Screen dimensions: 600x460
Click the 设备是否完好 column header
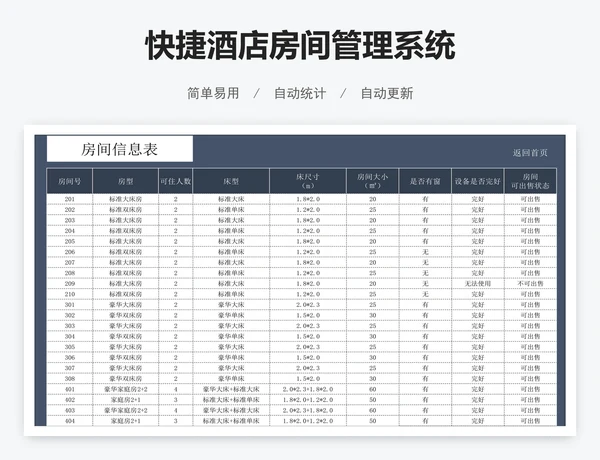(478, 181)
